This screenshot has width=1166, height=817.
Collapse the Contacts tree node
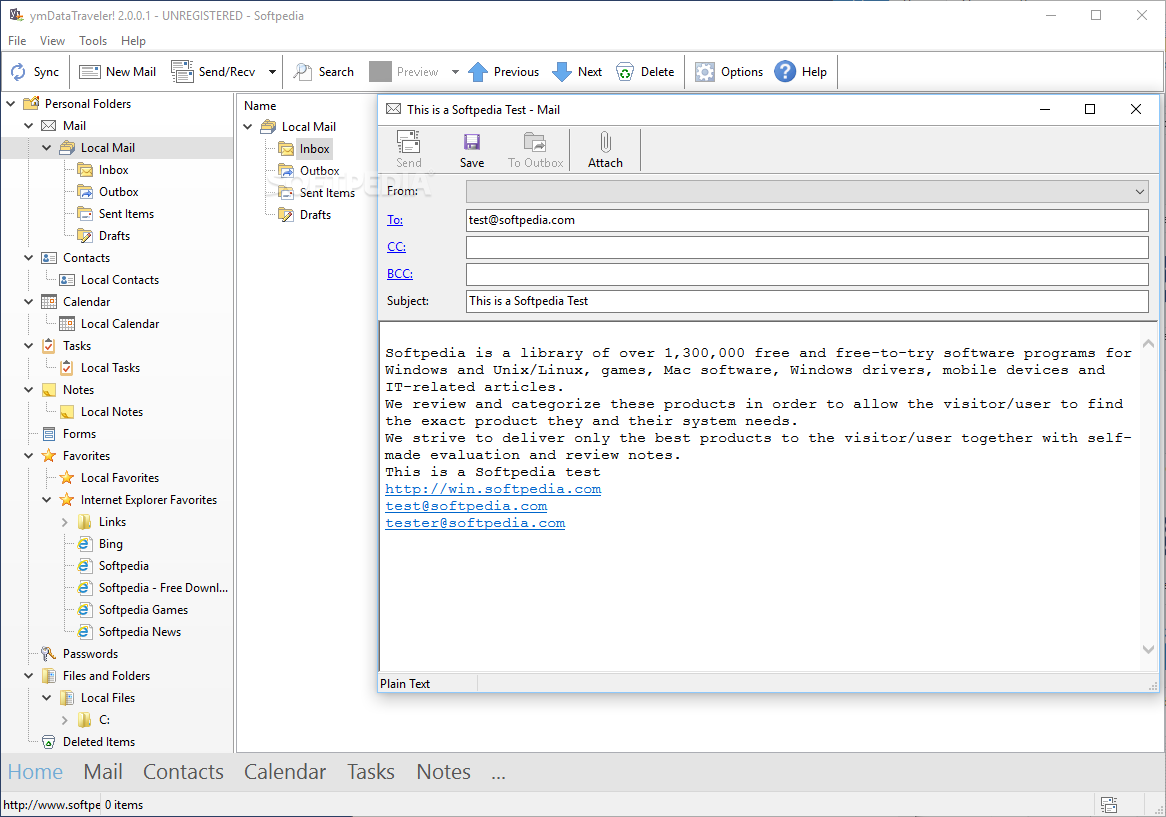(29, 258)
